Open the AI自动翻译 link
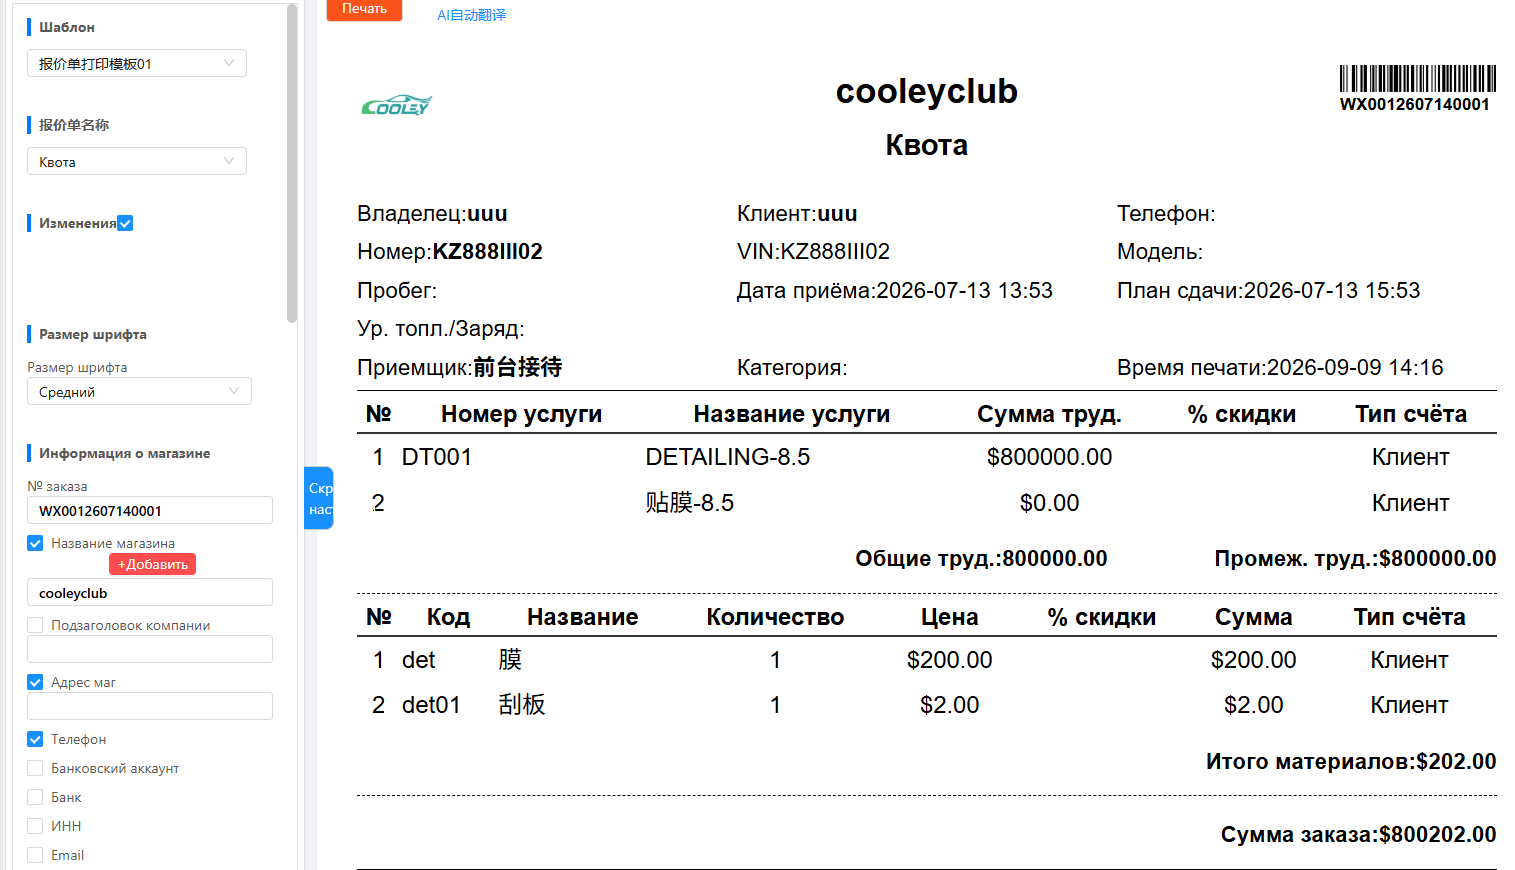The height and width of the screenshot is (870, 1515). 471,15
